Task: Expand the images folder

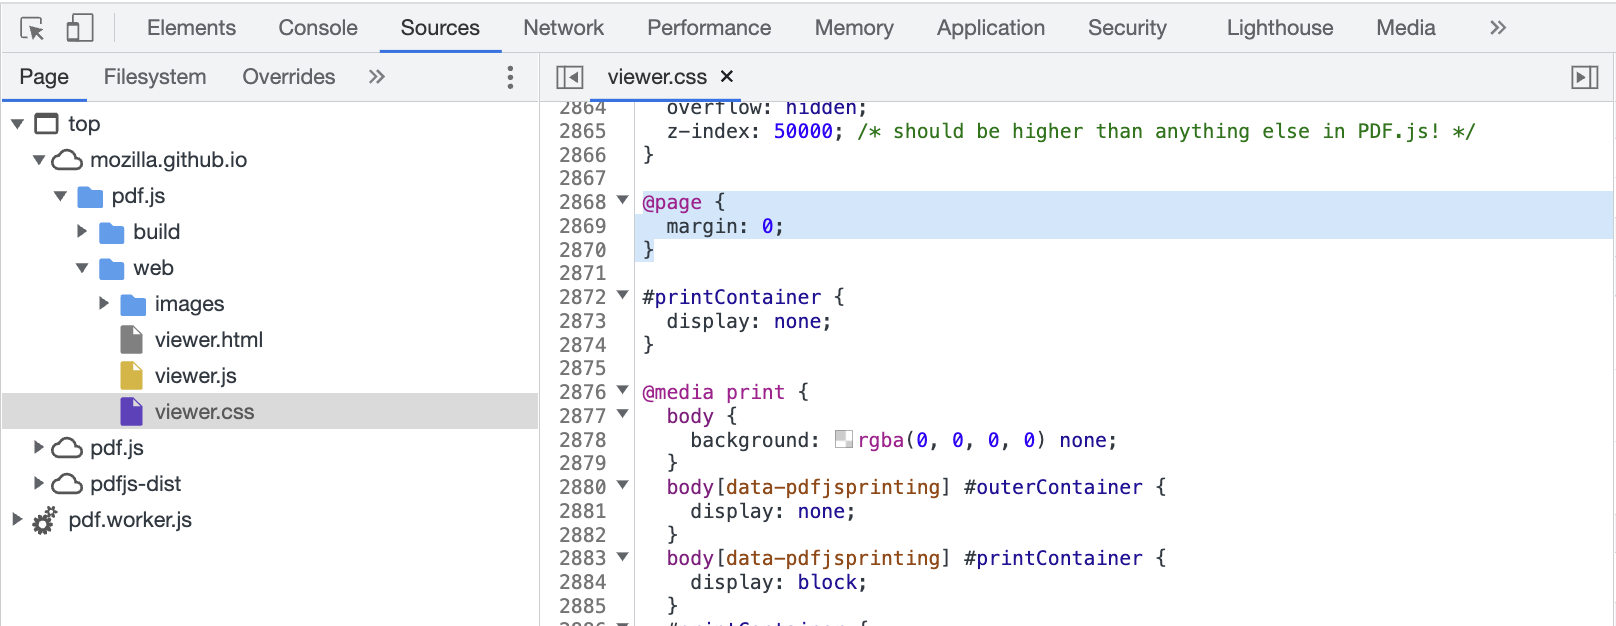Action: point(104,303)
